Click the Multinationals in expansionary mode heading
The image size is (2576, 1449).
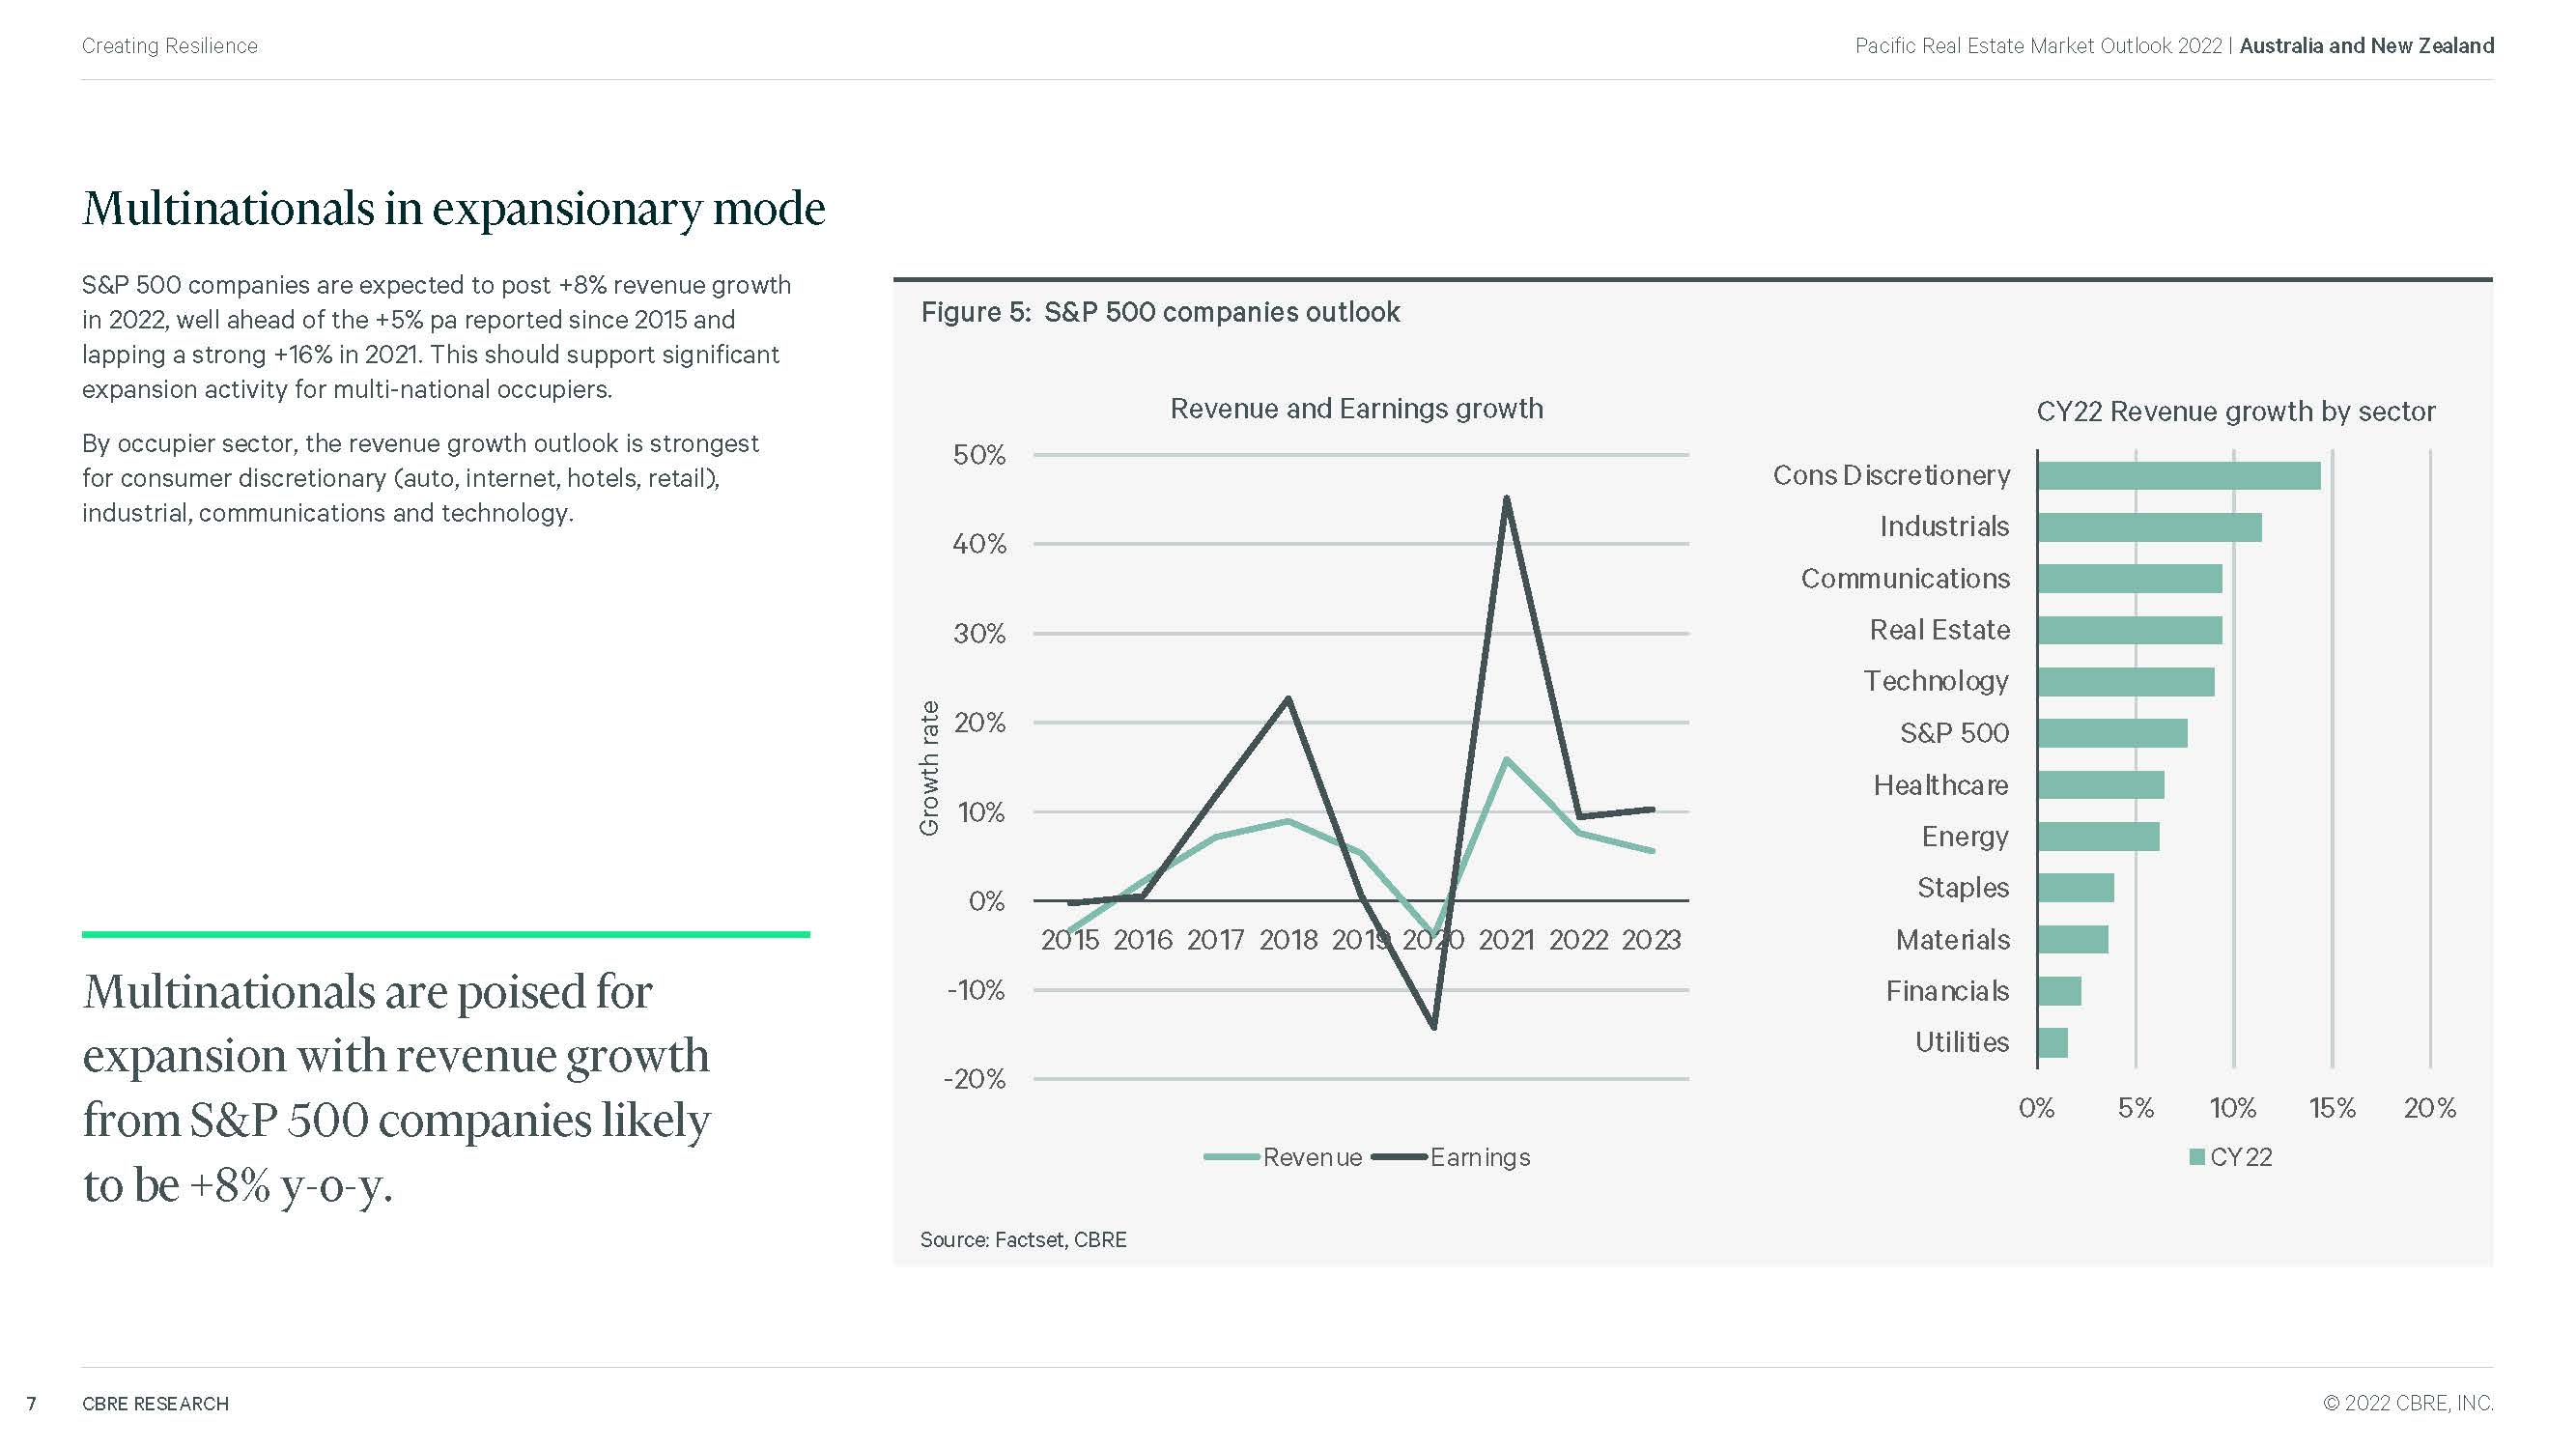click(x=453, y=208)
